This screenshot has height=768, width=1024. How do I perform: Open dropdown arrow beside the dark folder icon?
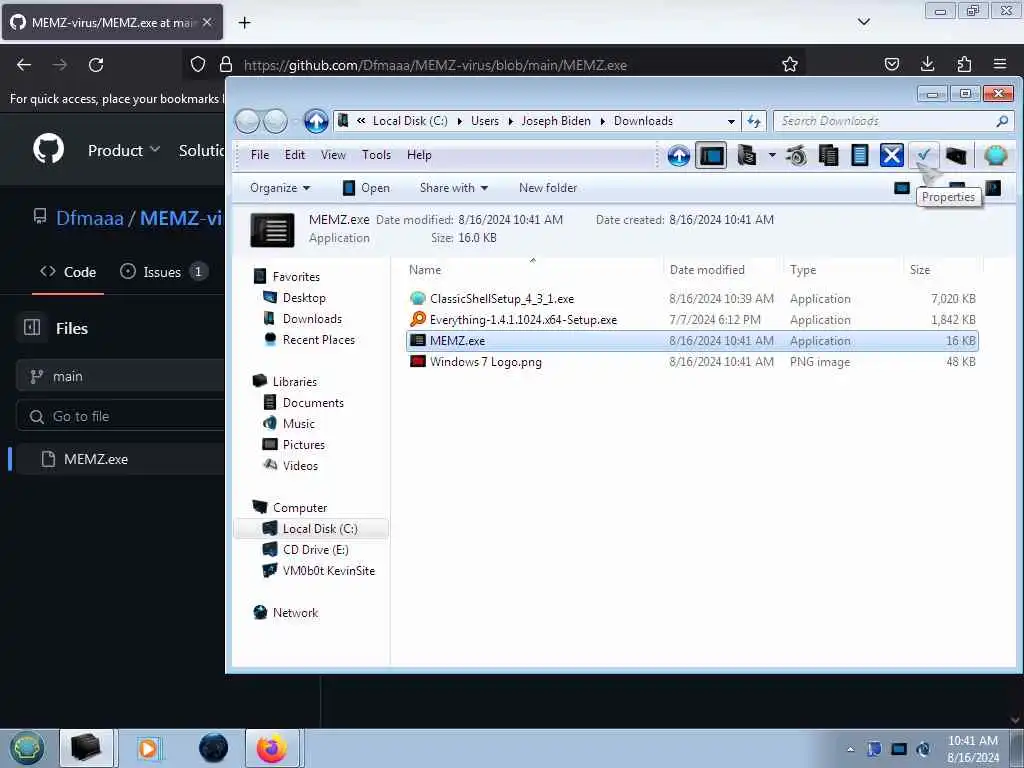(x=772, y=155)
